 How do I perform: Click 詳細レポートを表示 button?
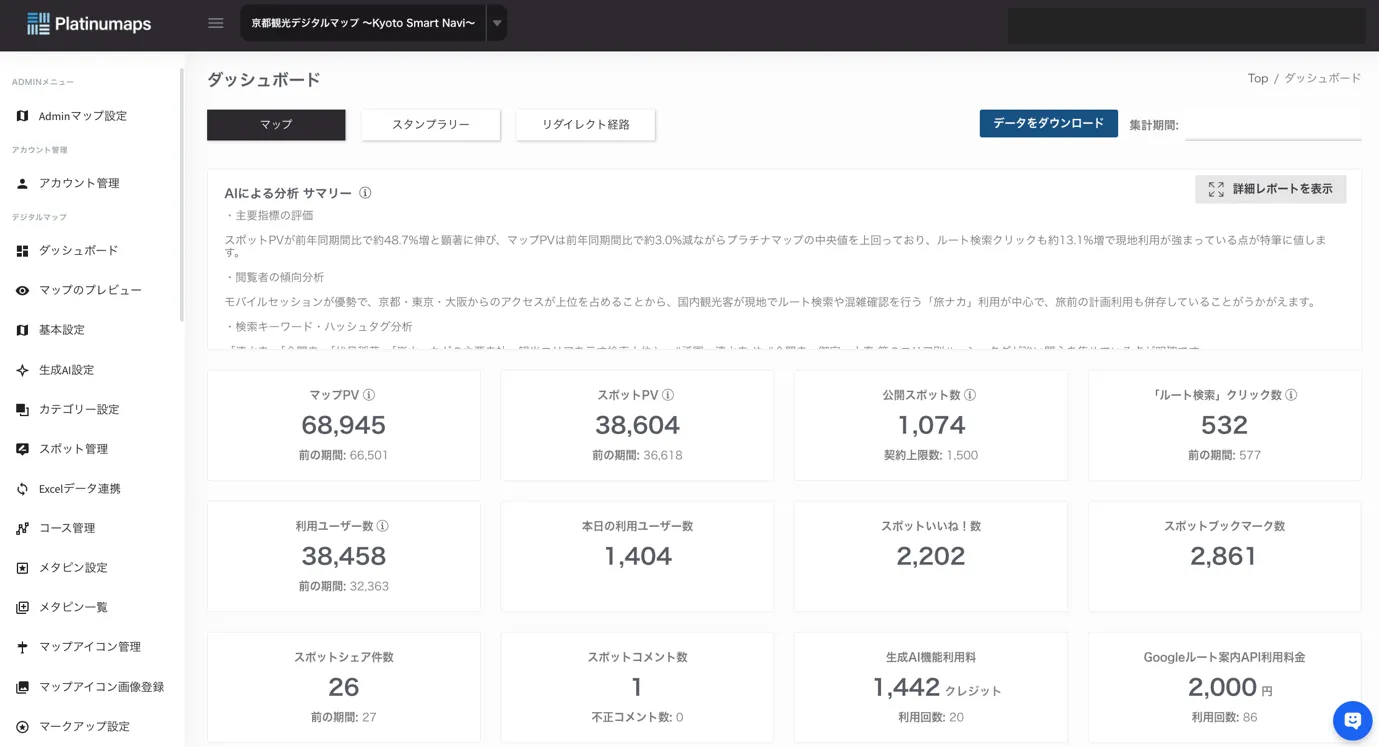click(x=1270, y=189)
